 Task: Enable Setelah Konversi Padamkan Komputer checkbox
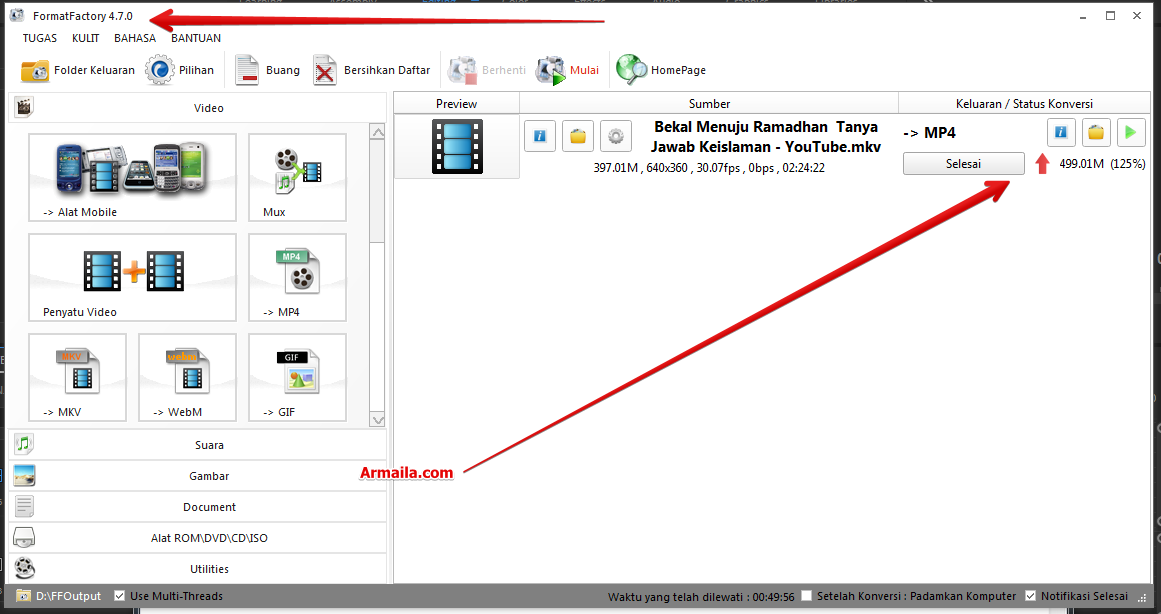tap(806, 595)
